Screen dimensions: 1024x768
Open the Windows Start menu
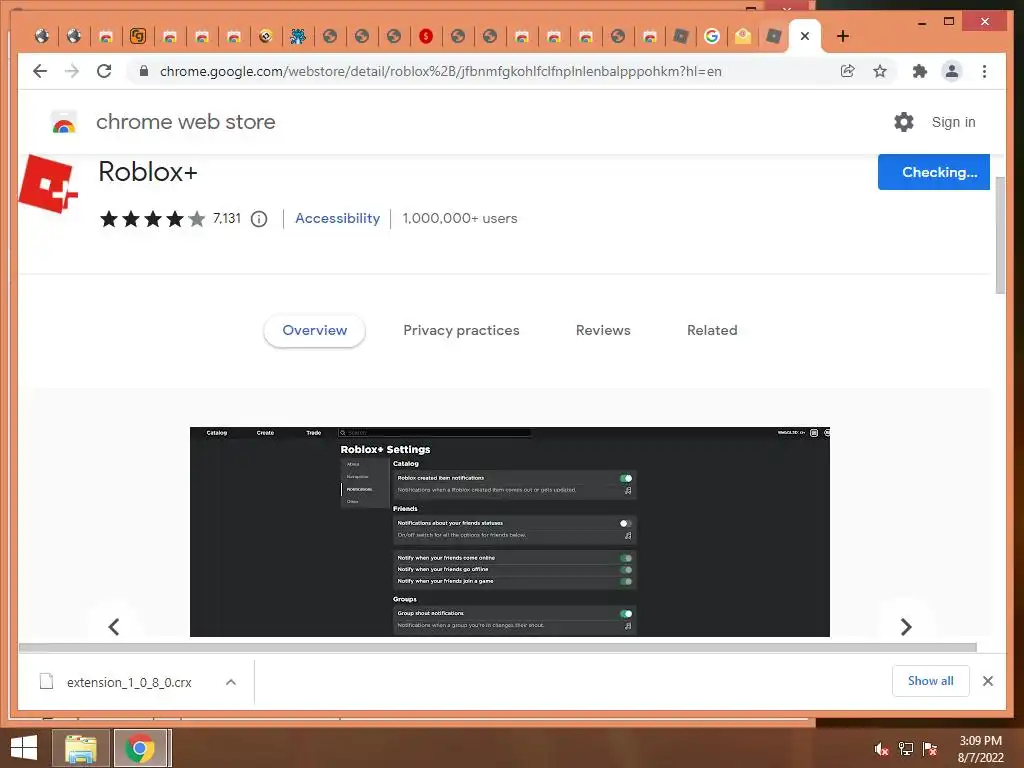[x=24, y=748]
